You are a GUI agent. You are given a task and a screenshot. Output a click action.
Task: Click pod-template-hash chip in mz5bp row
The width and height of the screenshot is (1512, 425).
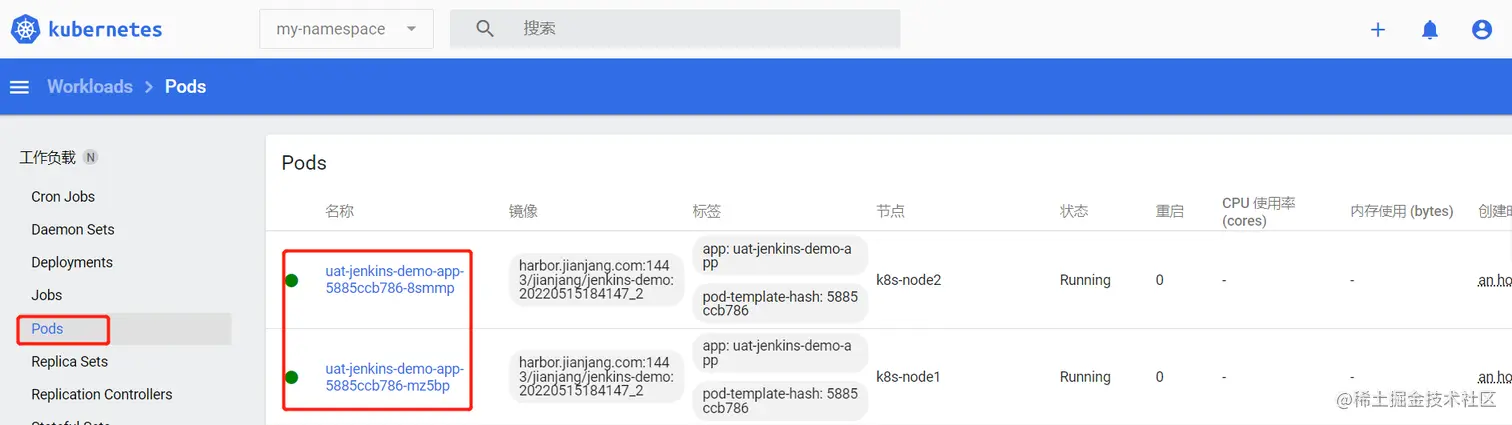click(780, 401)
